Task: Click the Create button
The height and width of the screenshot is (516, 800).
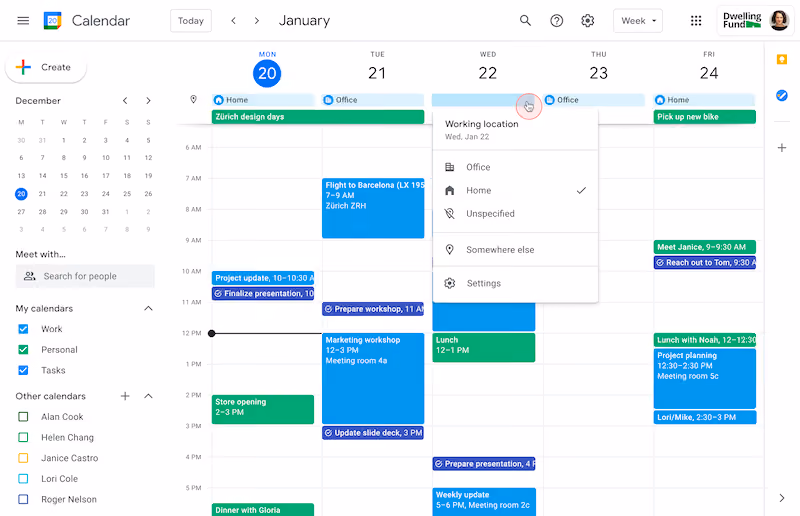Action: [46, 67]
